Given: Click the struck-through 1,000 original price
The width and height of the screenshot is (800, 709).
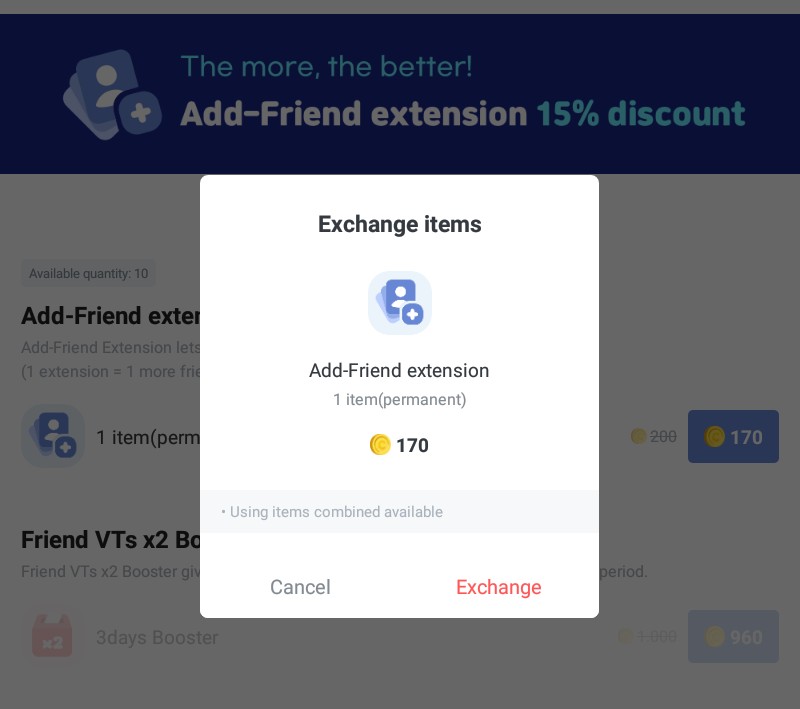Looking at the screenshot, I should point(656,637).
